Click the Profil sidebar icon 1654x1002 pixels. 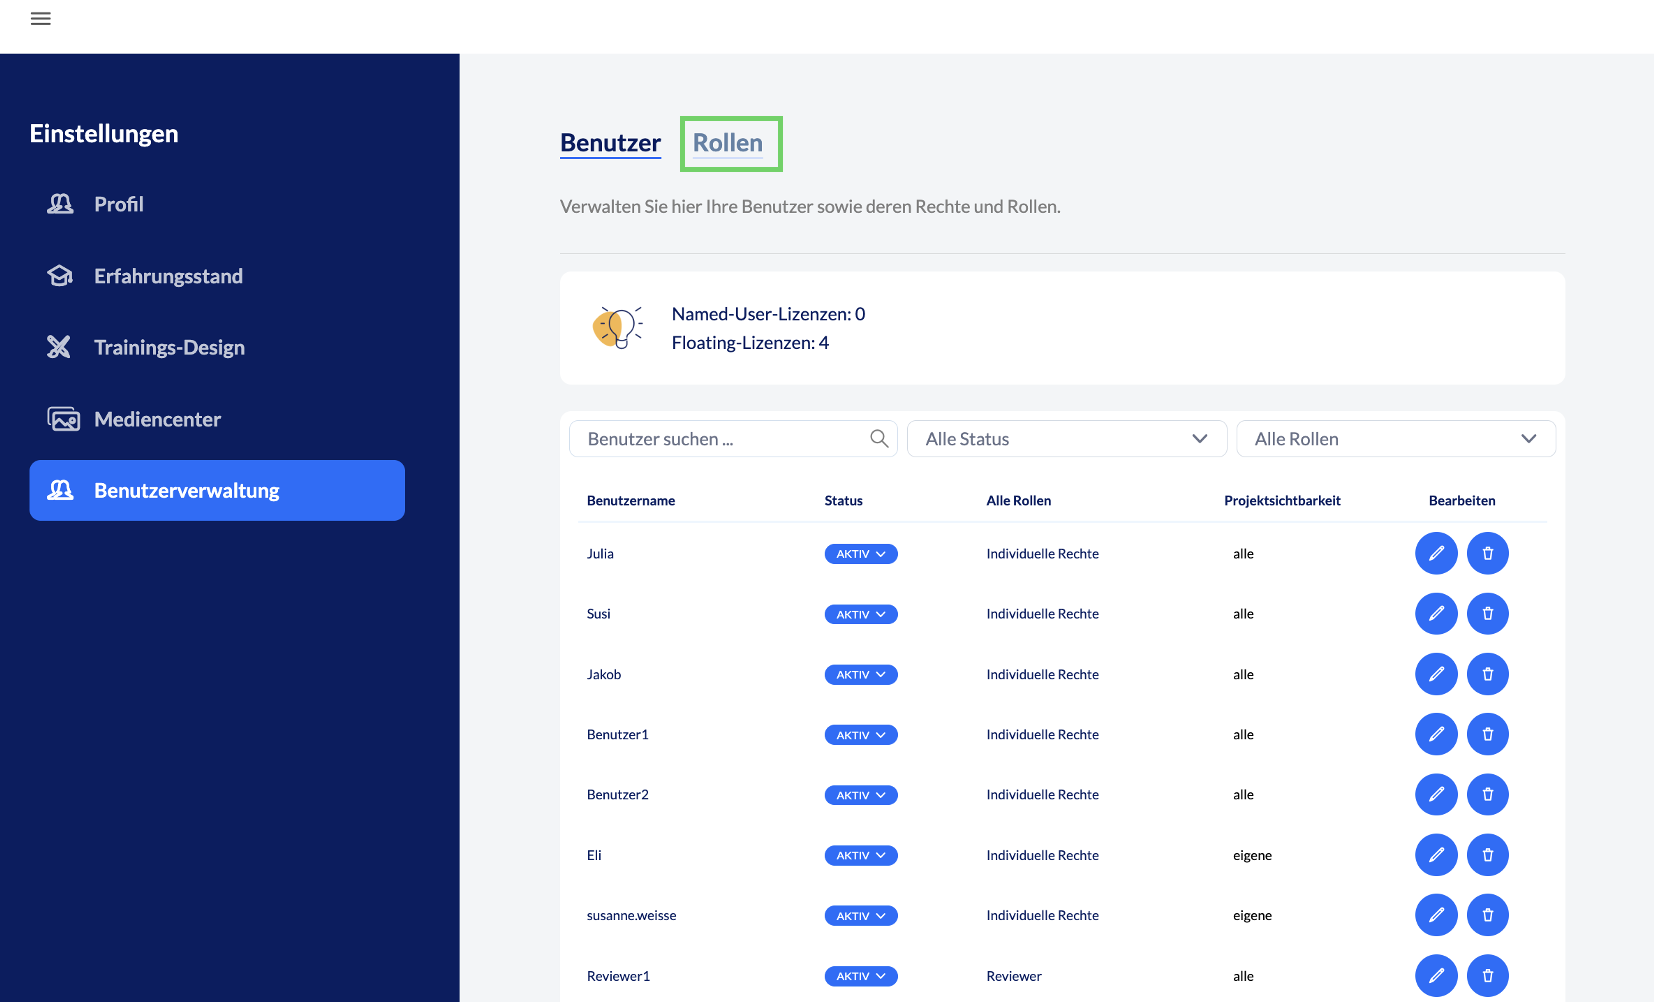point(60,204)
